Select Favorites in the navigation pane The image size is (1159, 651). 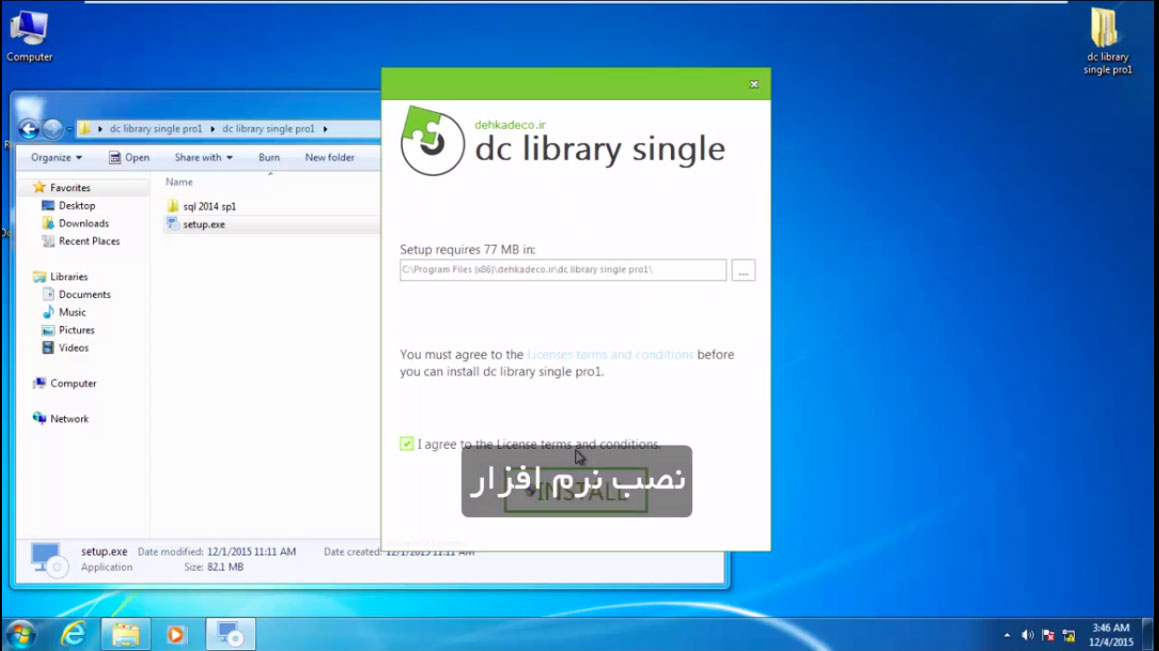(x=70, y=188)
